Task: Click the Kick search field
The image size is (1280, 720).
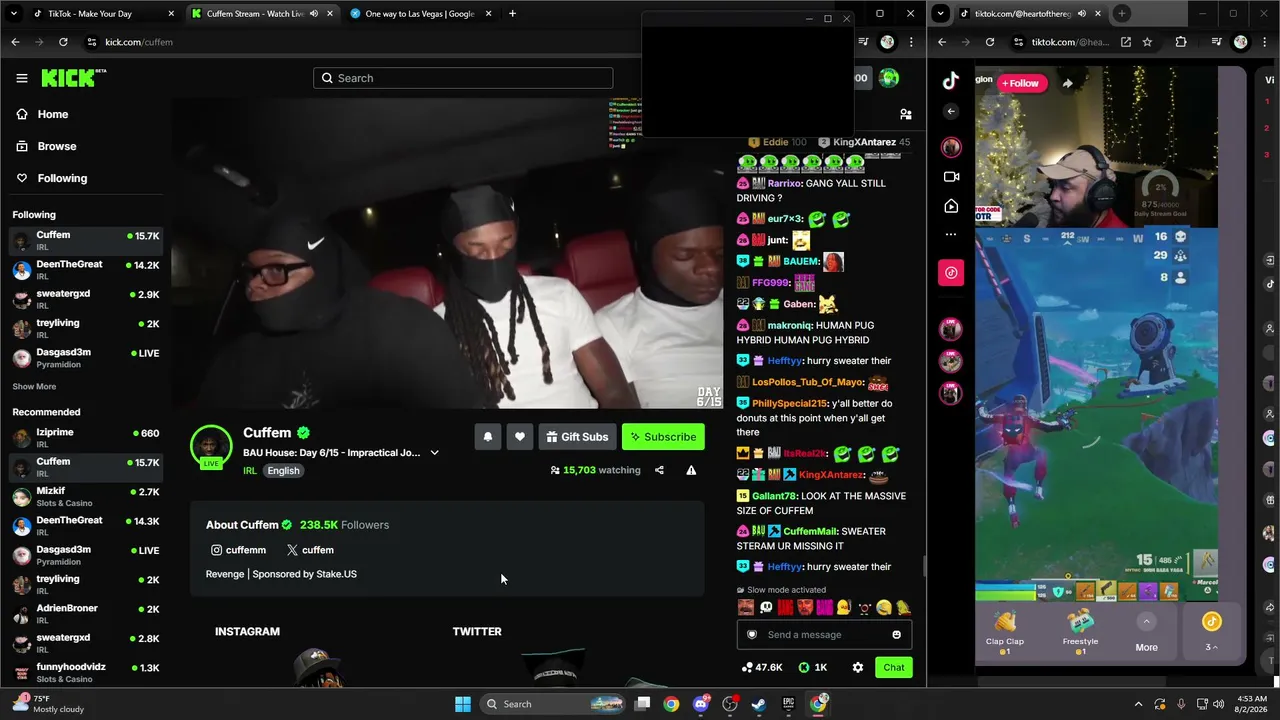Action: click(x=463, y=78)
